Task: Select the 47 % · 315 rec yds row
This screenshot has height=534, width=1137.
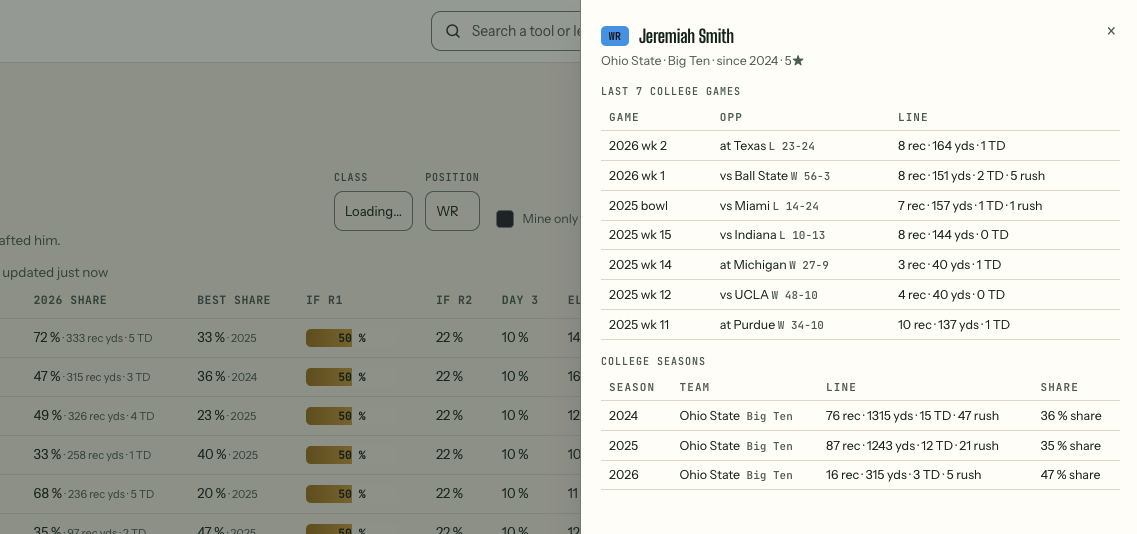Action: click(x=290, y=377)
